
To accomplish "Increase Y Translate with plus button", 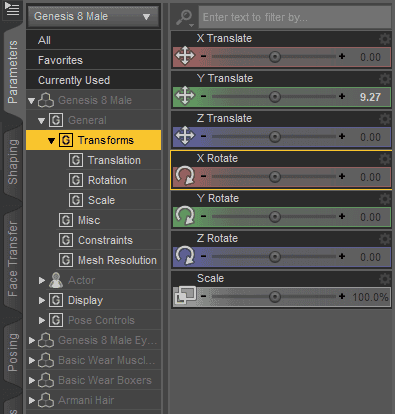I will 342,96.
